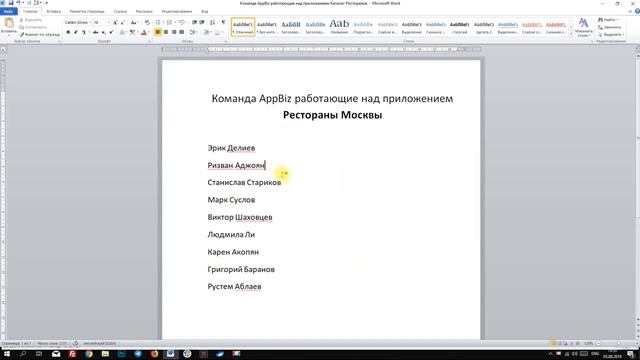The image size is (640, 360).
Task: Toggle Italic formatting in the ribbon
Action: click(x=76, y=32)
